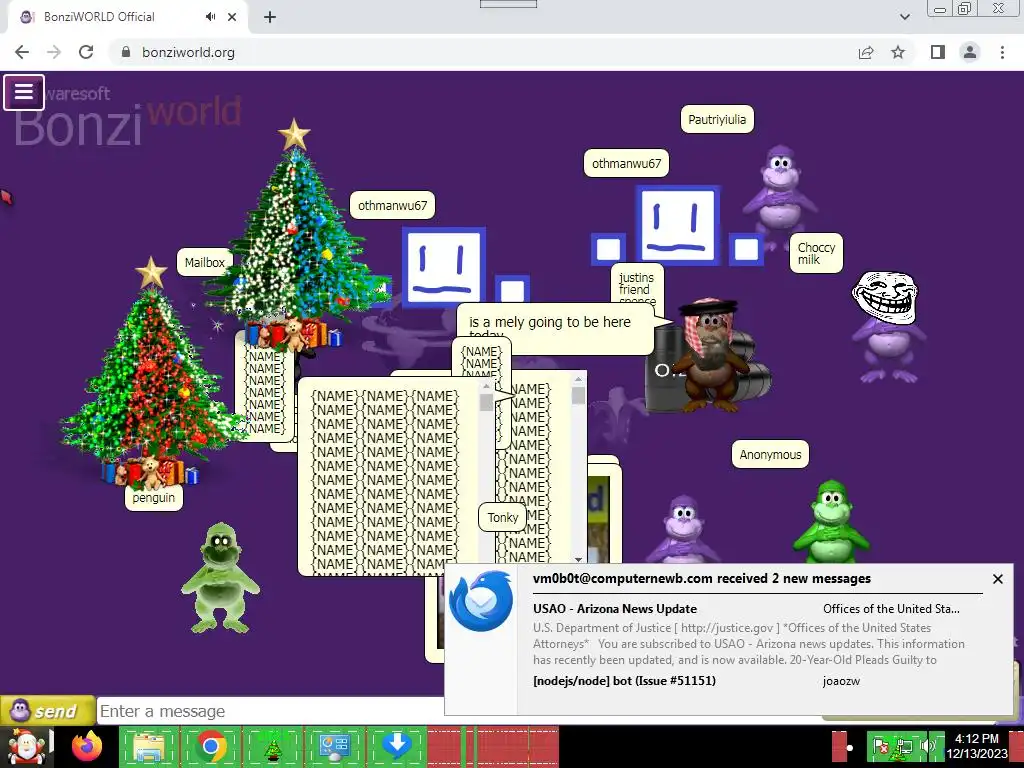Screen dimensions: 1024x768
Task: Click the Mailbox name label
Action: pyautogui.click(x=204, y=263)
